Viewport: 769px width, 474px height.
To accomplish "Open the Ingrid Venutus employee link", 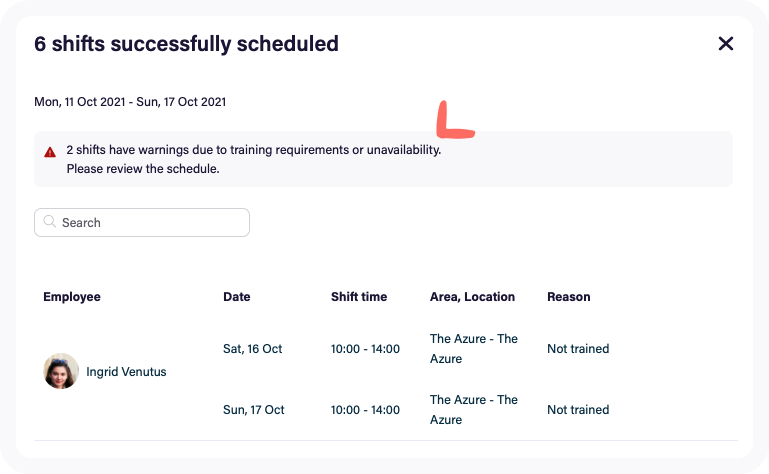I will click(x=126, y=372).
